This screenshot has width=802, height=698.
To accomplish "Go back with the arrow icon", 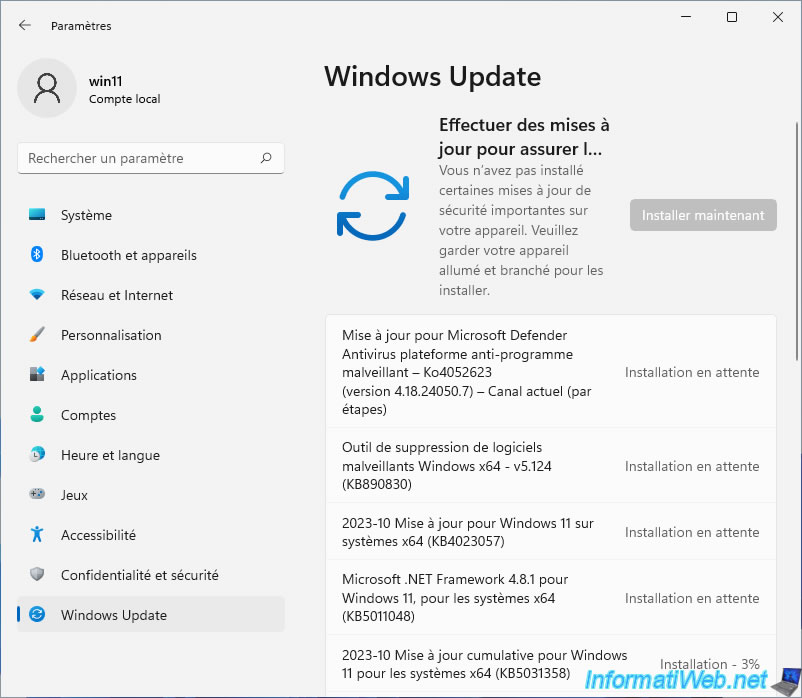I will (x=25, y=25).
